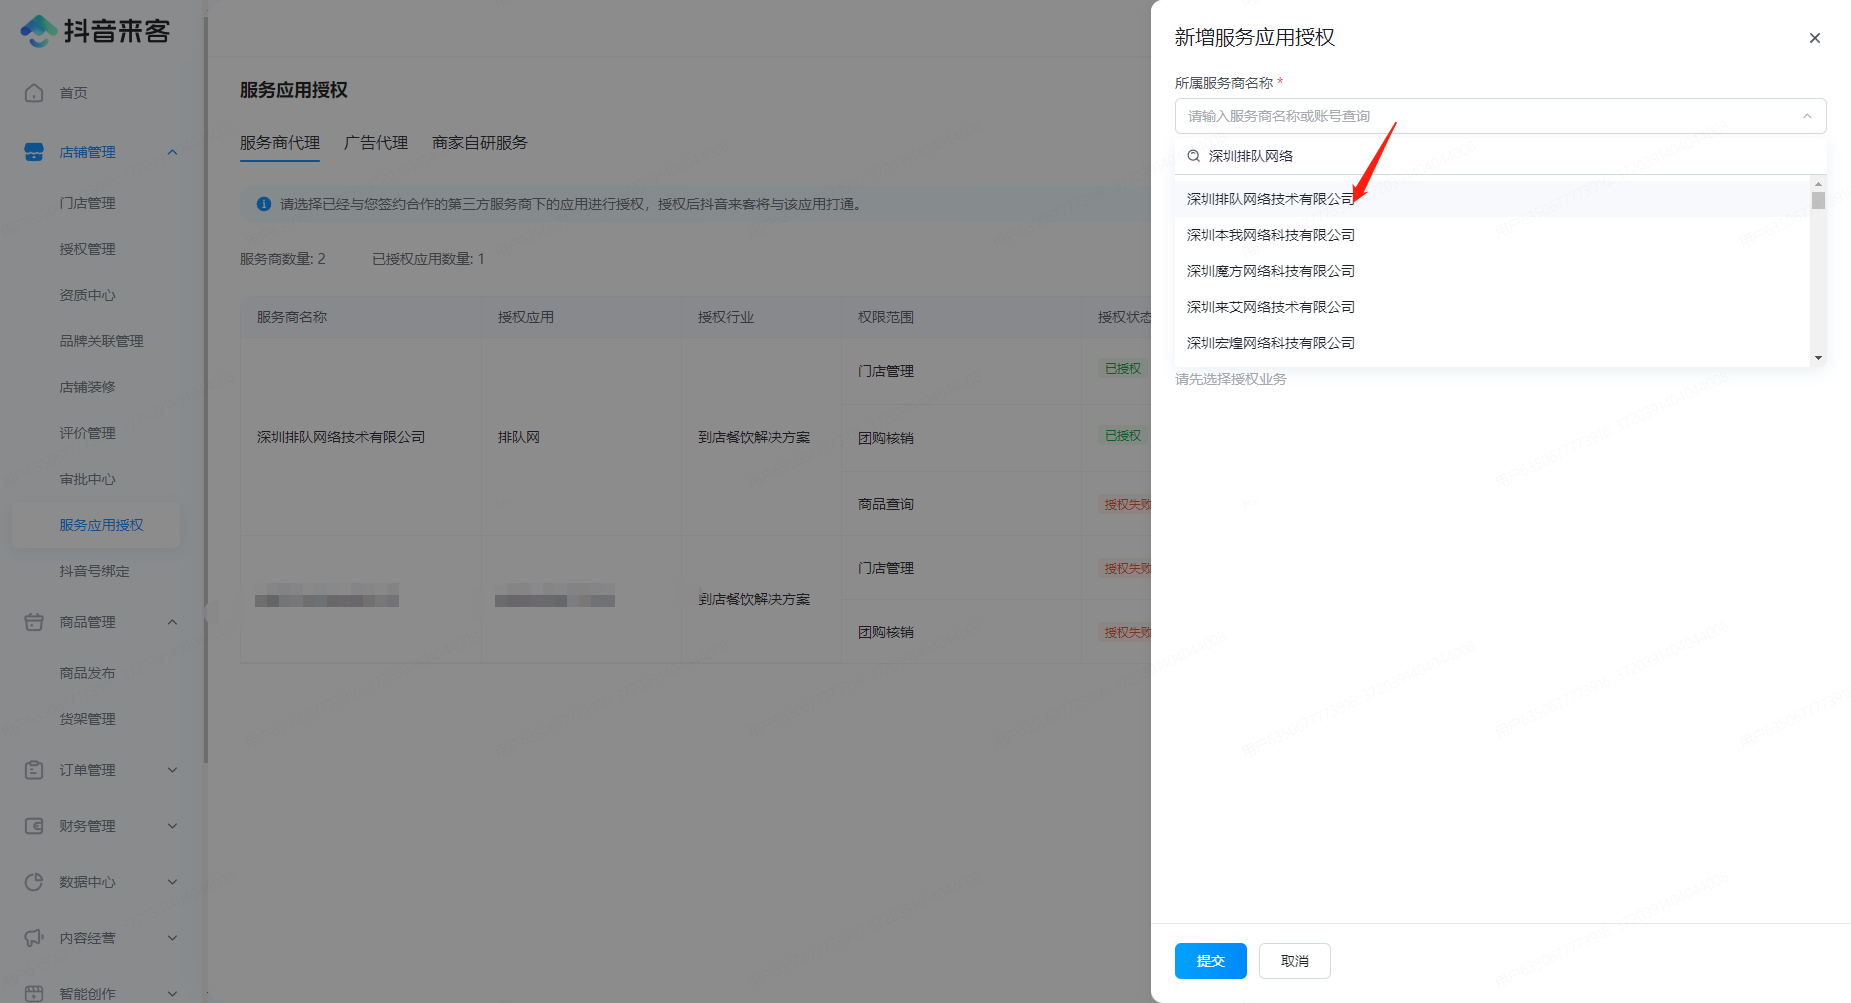
Task: Click the blue info icon in notice banner
Action: 264,204
